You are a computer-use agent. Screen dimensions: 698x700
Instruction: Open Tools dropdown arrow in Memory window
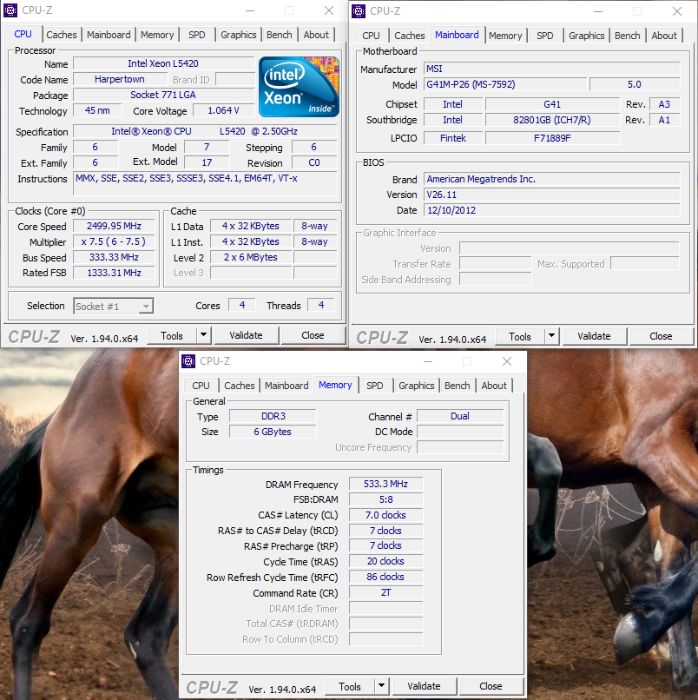[x=381, y=686]
